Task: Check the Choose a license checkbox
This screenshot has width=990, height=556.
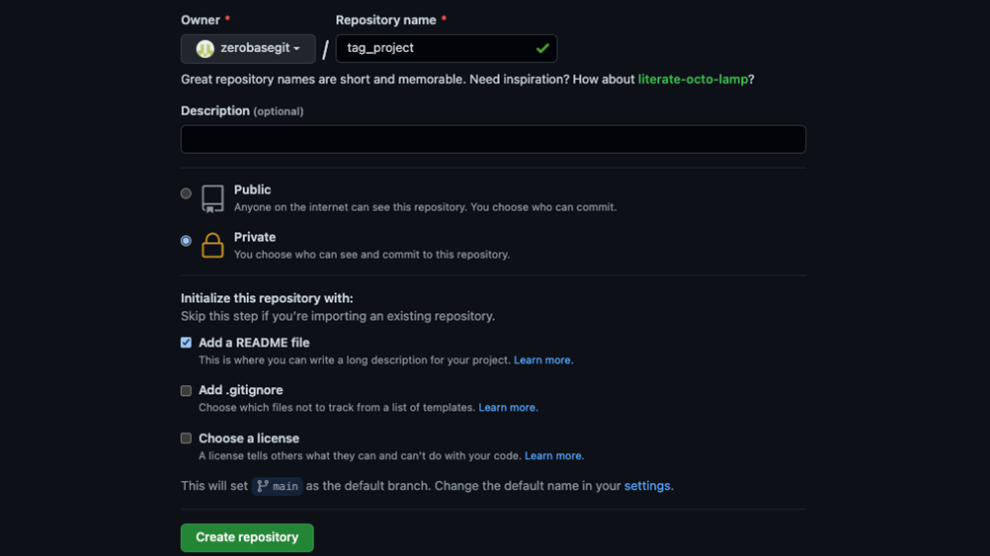Action: [x=186, y=438]
